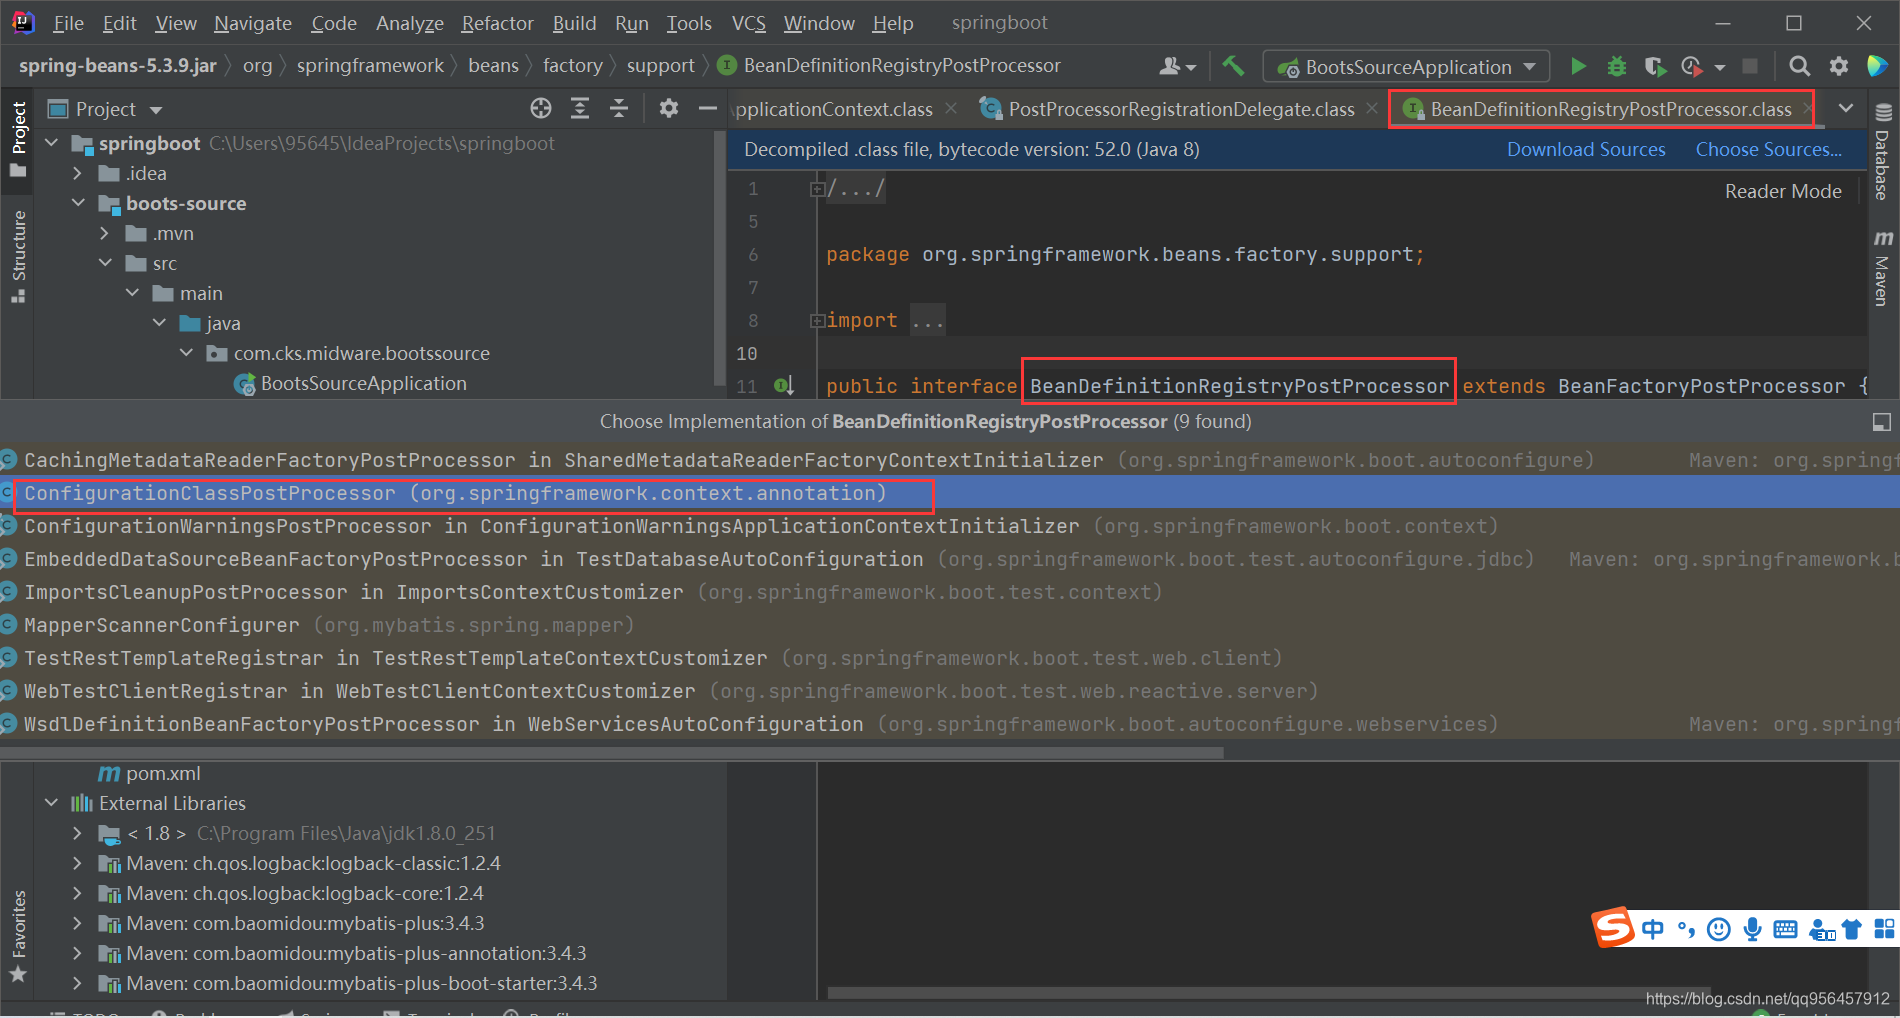This screenshot has height=1018, width=1900.
Task: Collapse the src folder
Action: coord(105,263)
